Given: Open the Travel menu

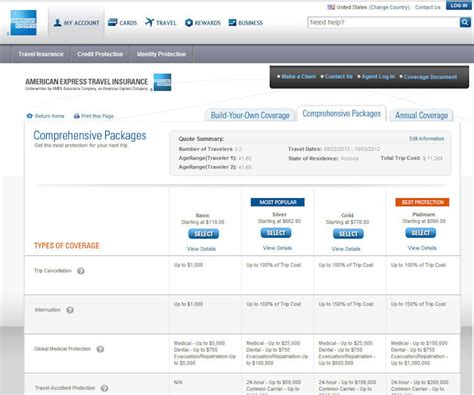Looking at the screenshot, I should coord(160,23).
